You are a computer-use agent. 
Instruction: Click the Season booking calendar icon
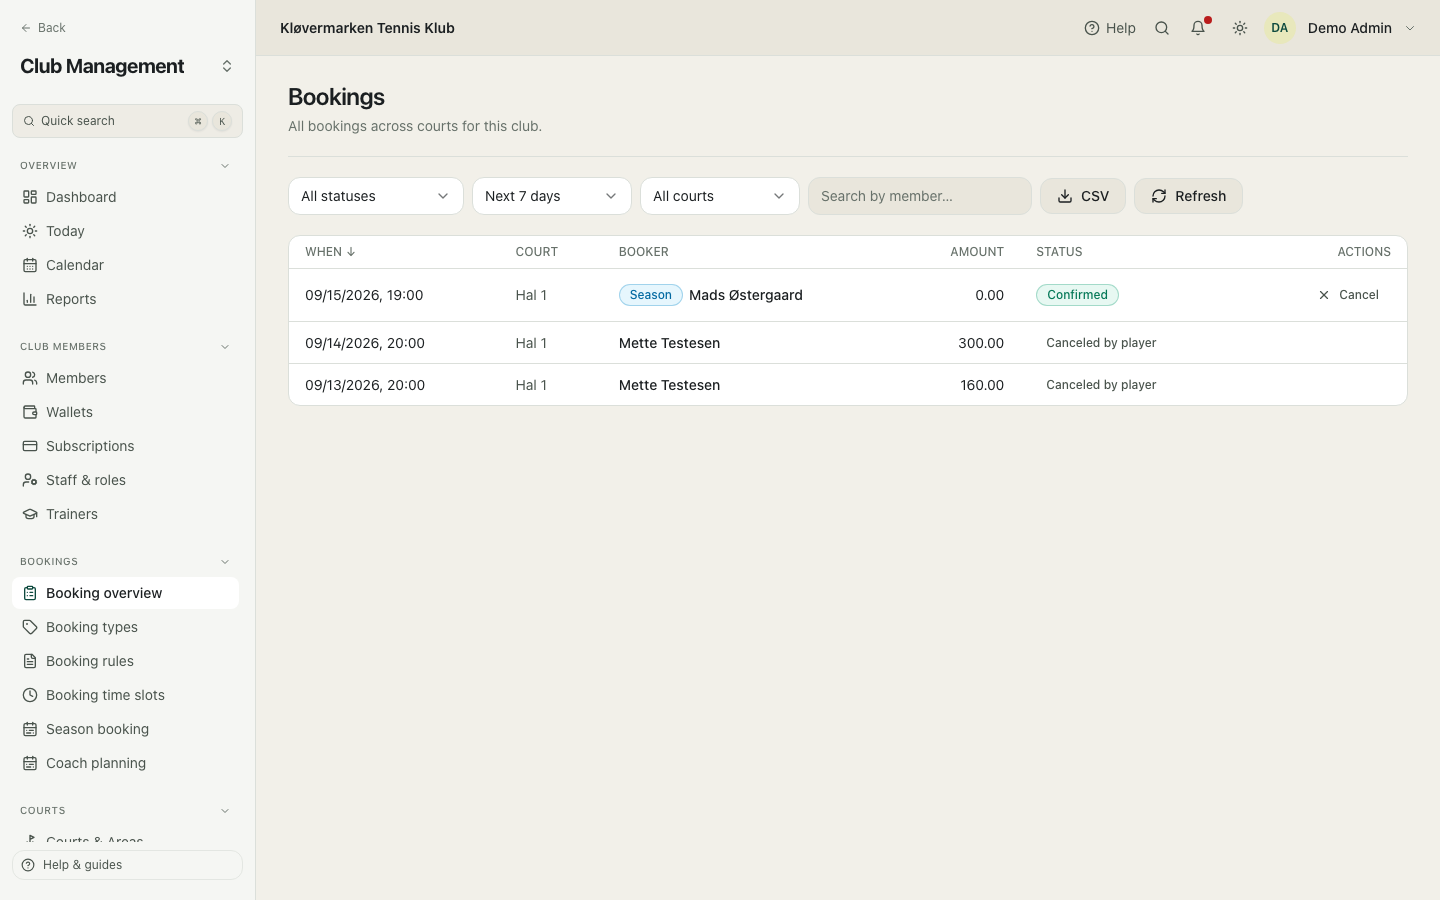30,729
